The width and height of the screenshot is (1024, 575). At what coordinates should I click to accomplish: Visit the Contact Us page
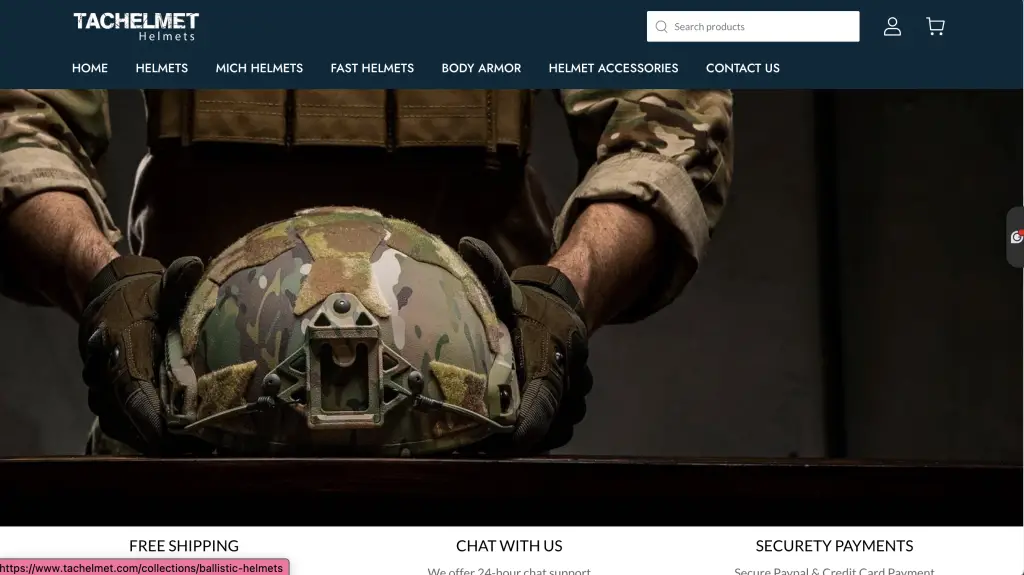coord(742,68)
